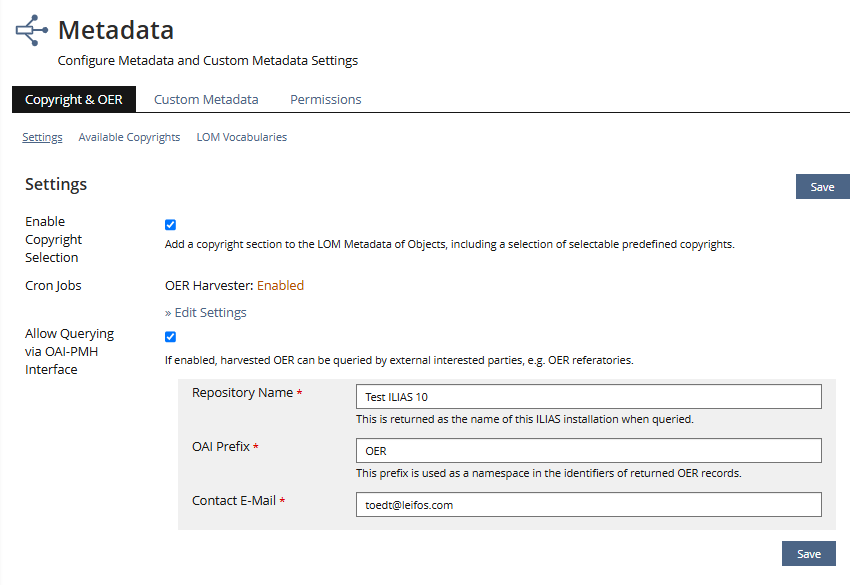Viewport: 852px width, 585px height.
Task: Click the Enable Copyright Selection label
Action: pos(54,239)
